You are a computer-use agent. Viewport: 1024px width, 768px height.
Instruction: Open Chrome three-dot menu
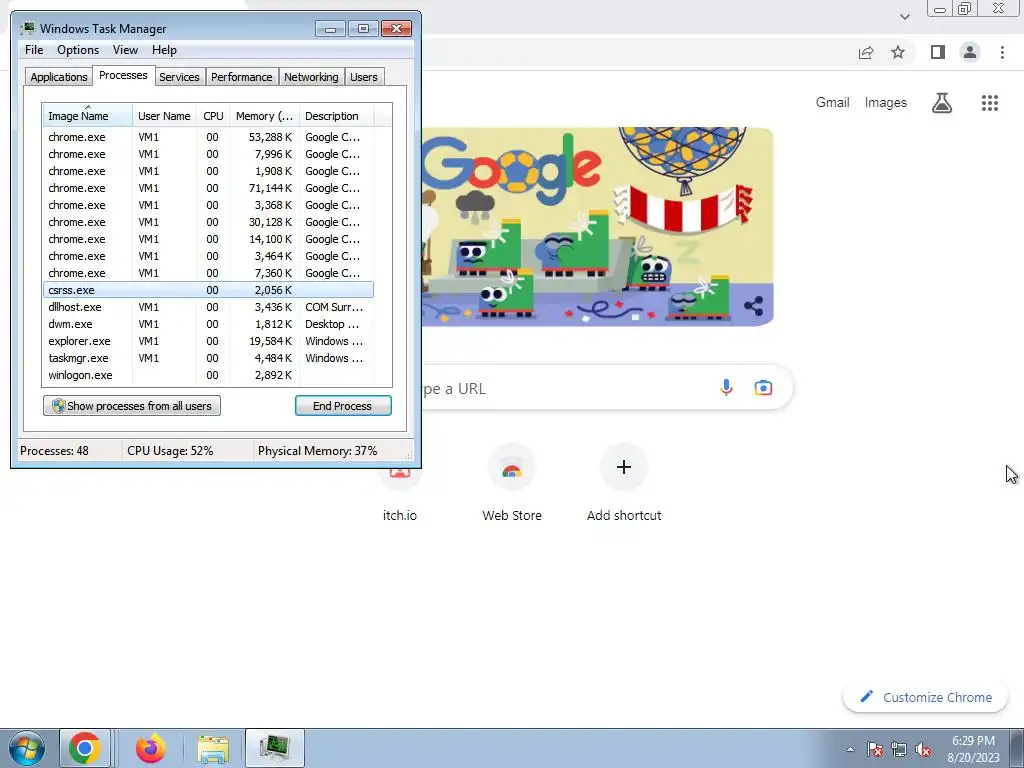tap(1002, 52)
